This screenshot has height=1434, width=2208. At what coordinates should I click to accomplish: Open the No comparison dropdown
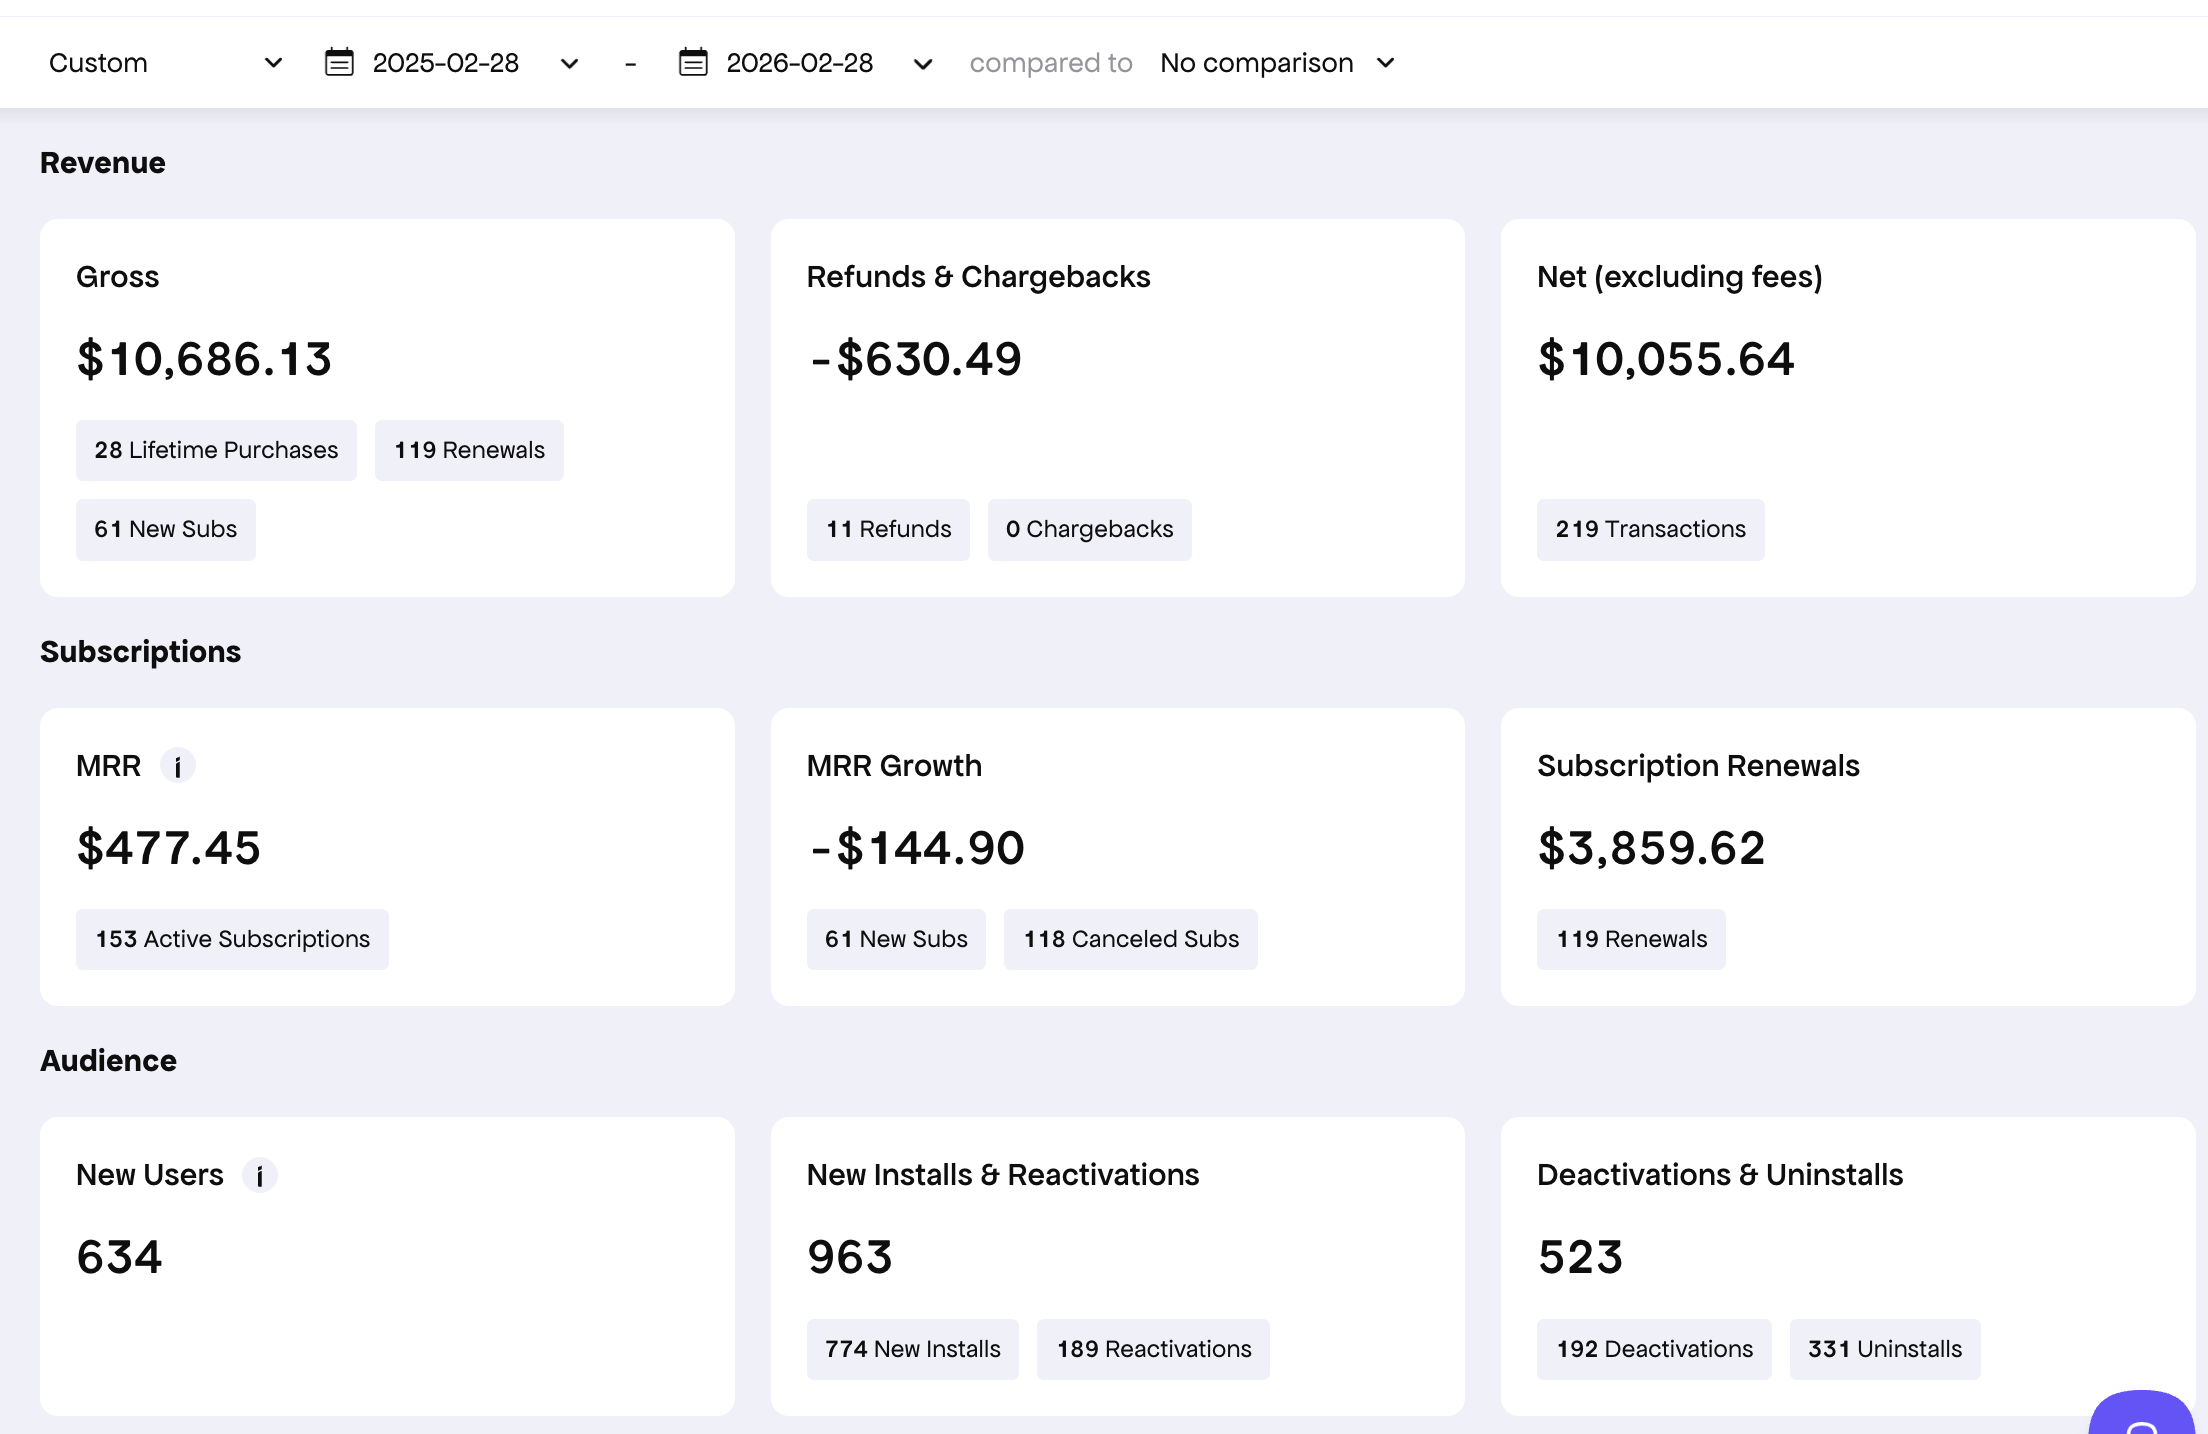[1277, 63]
